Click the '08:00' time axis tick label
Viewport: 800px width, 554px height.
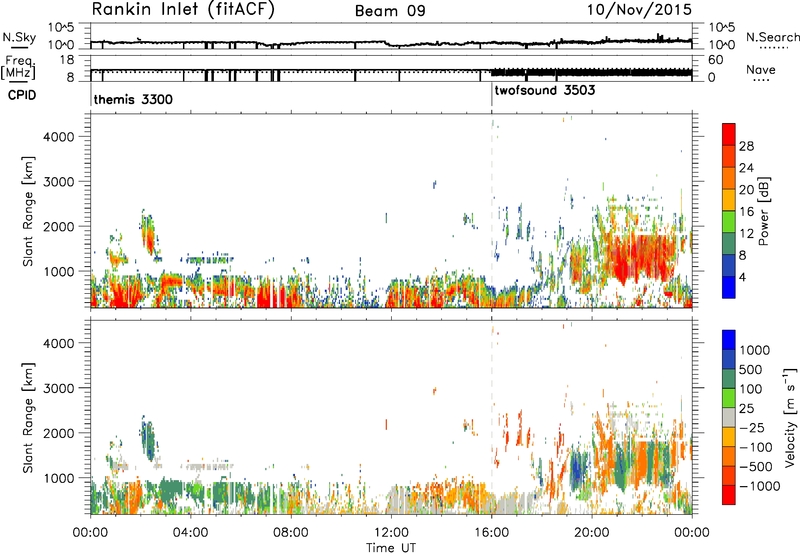[x=291, y=533]
